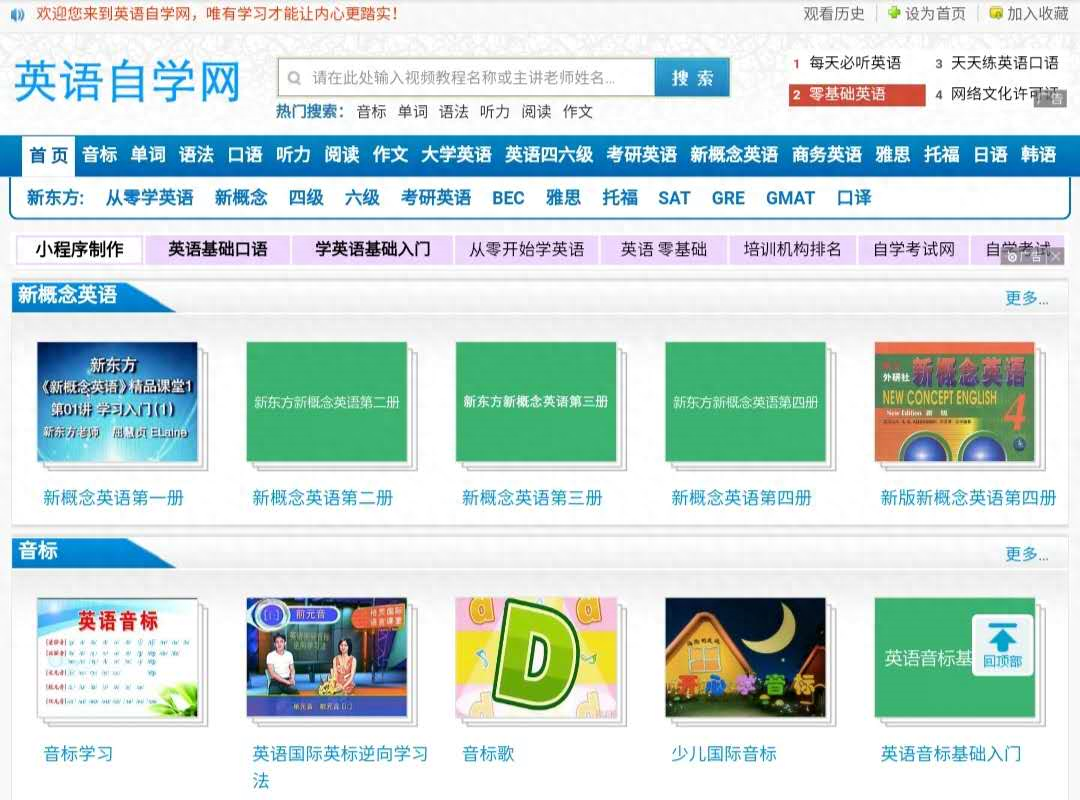This screenshot has width=1080, height=800.
Task: Open 英语四六级 nav item
Action: [549, 154]
